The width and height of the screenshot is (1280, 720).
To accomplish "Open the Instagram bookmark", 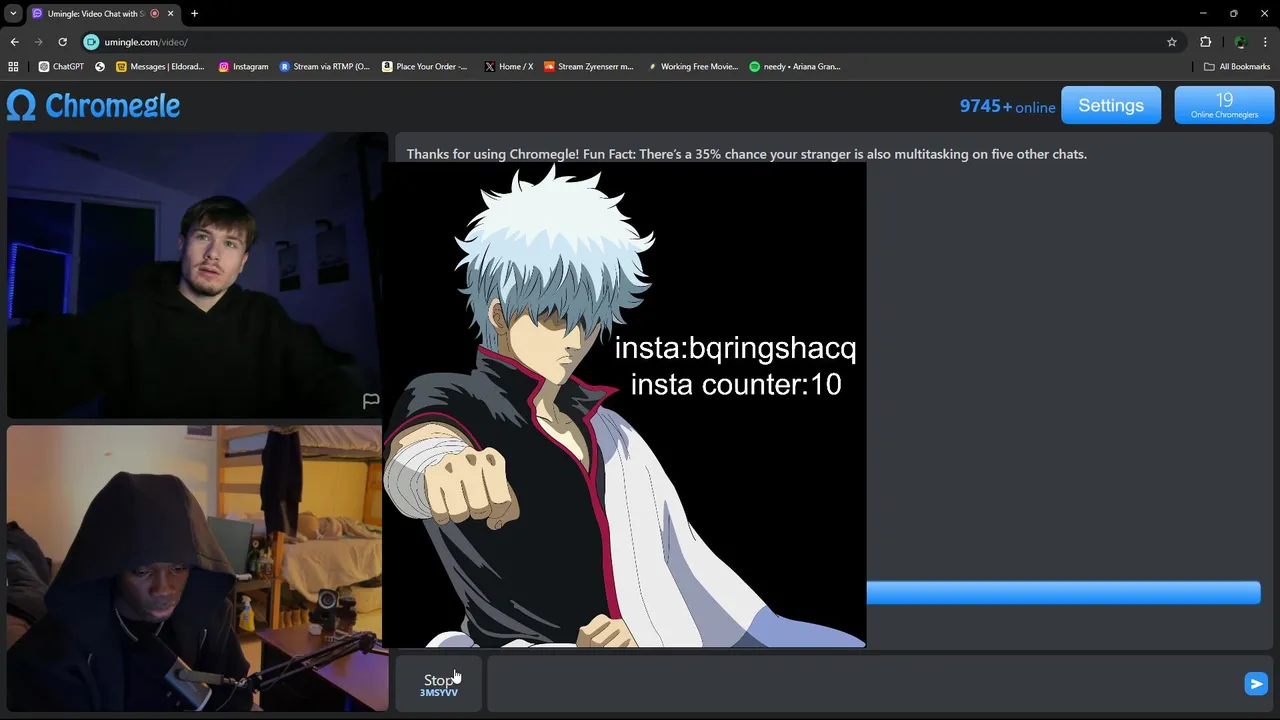I will 243,67.
